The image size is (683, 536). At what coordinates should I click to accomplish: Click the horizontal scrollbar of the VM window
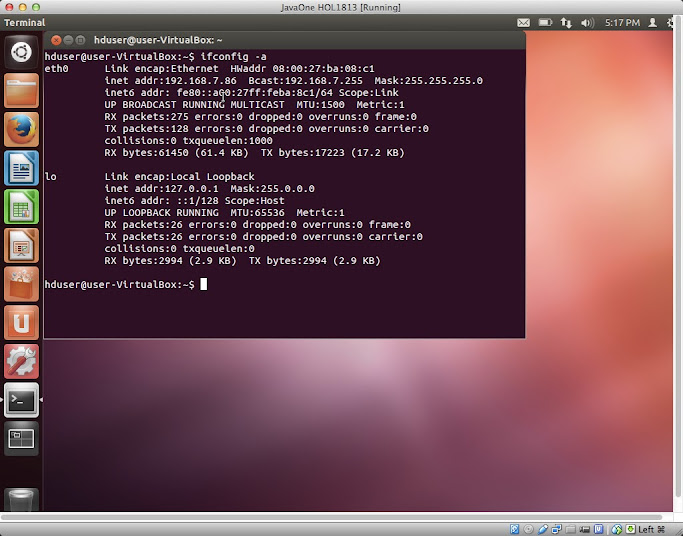coord(331,517)
